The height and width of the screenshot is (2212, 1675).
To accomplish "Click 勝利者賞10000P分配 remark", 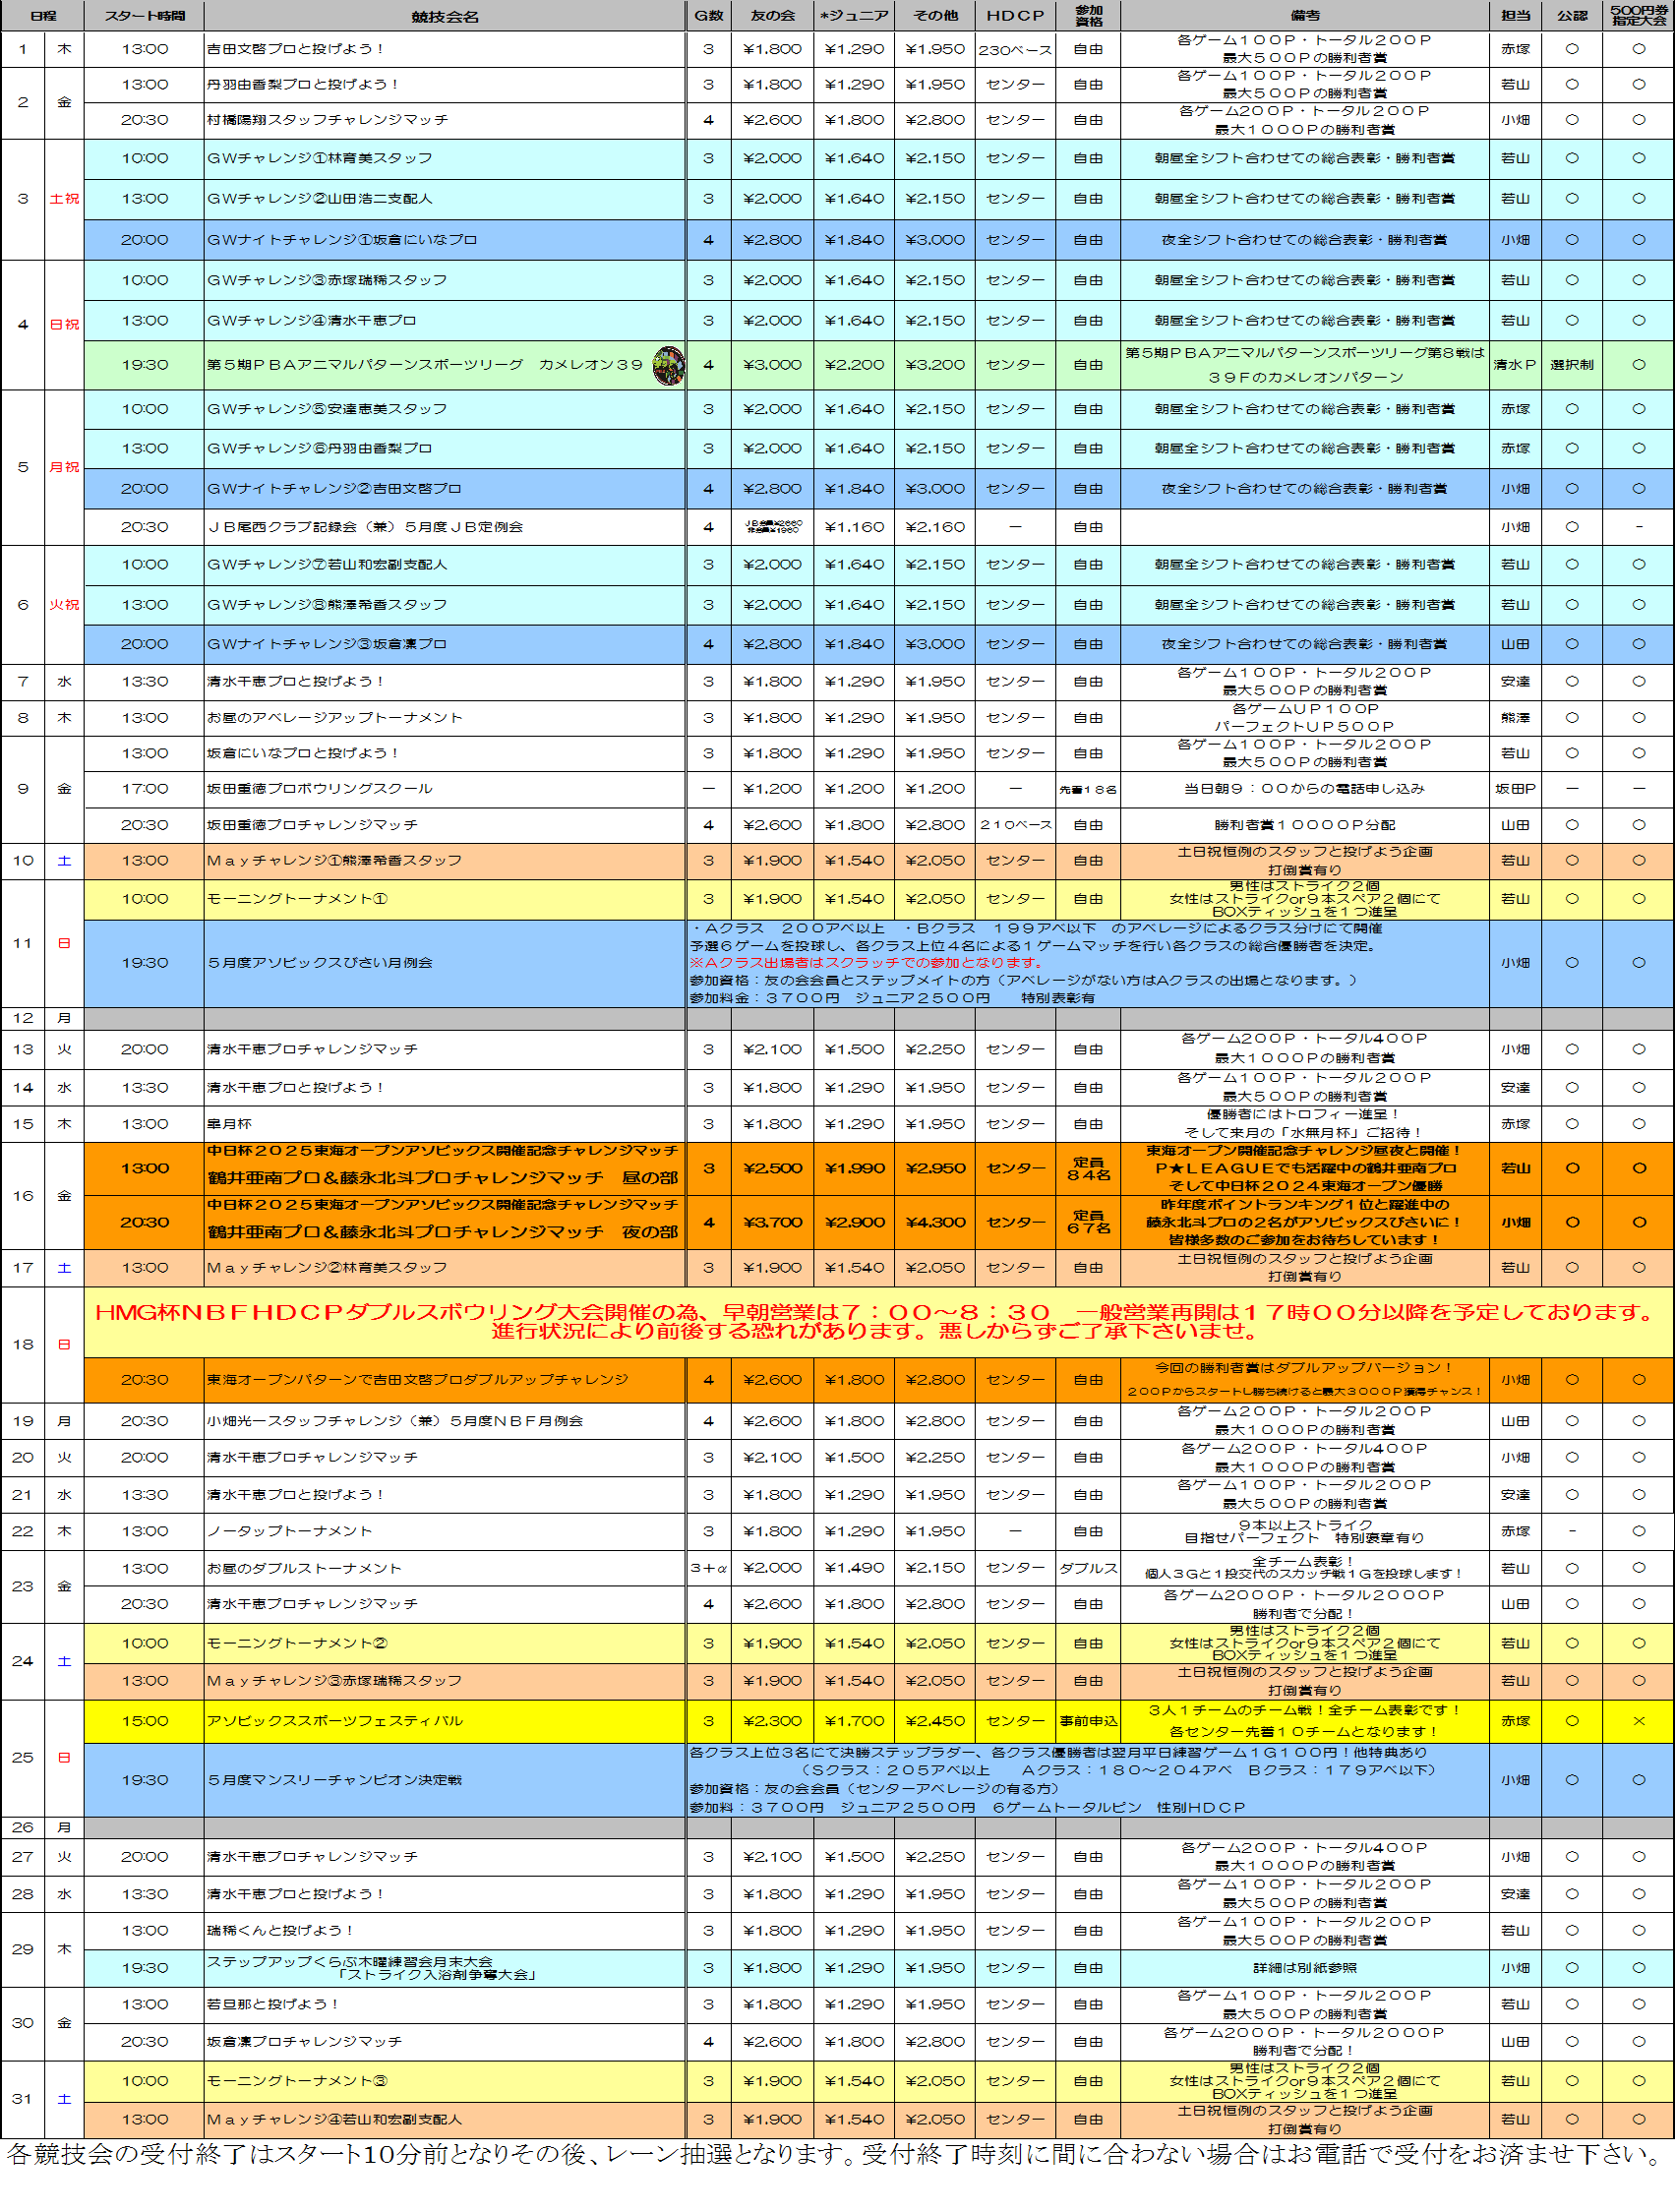I will pyautogui.click(x=1305, y=825).
